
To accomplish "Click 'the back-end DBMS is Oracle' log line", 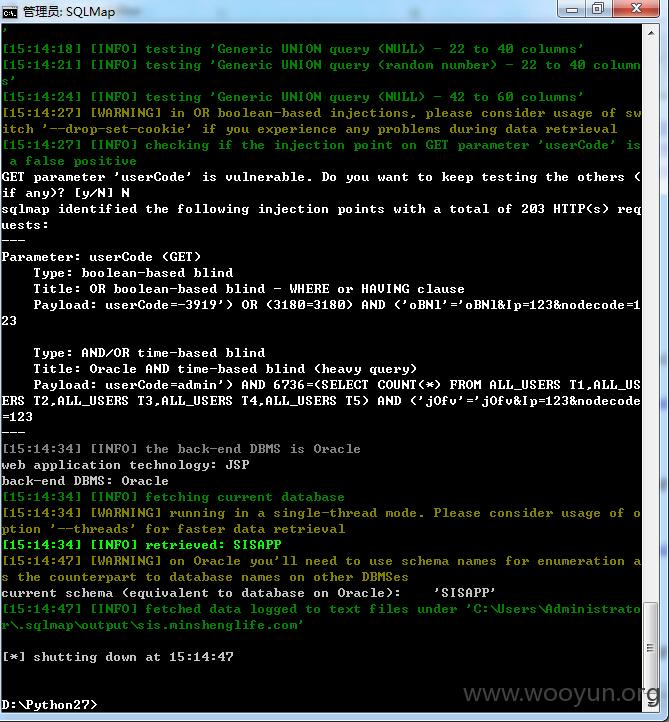I will pyautogui.click(x=181, y=449).
